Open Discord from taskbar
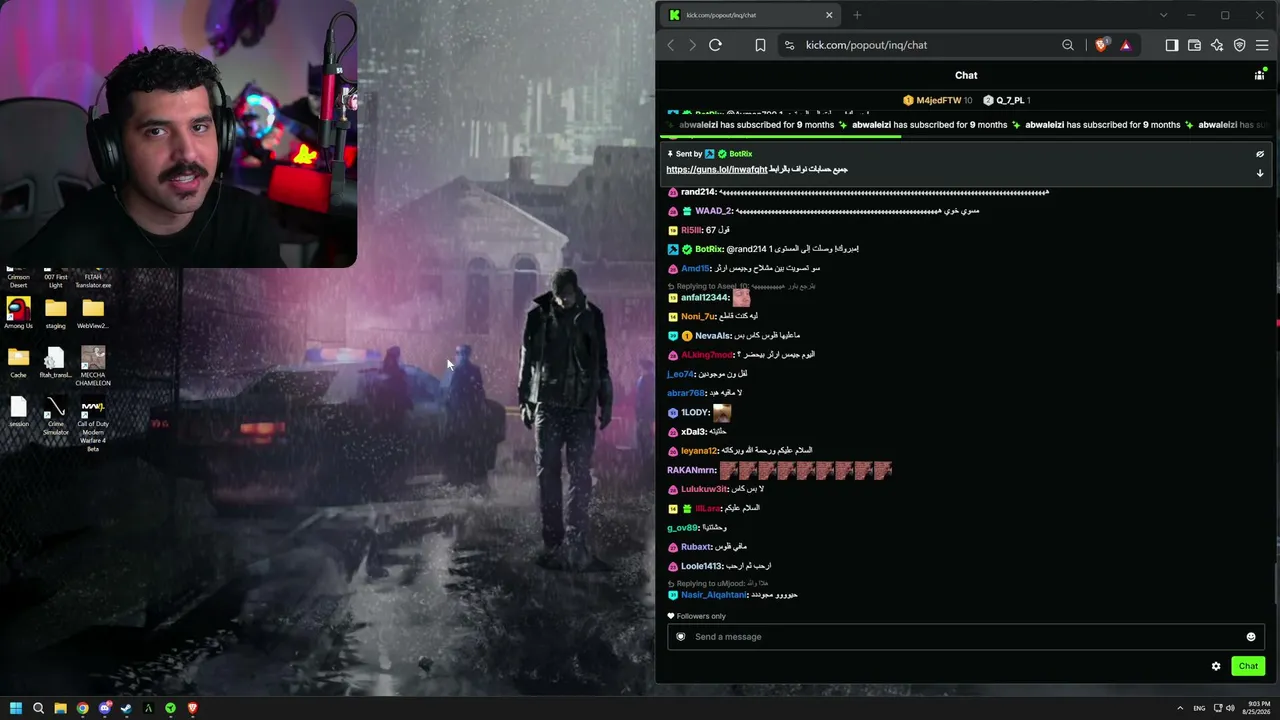The height and width of the screenshot is (720, 1280). point(104,708)
